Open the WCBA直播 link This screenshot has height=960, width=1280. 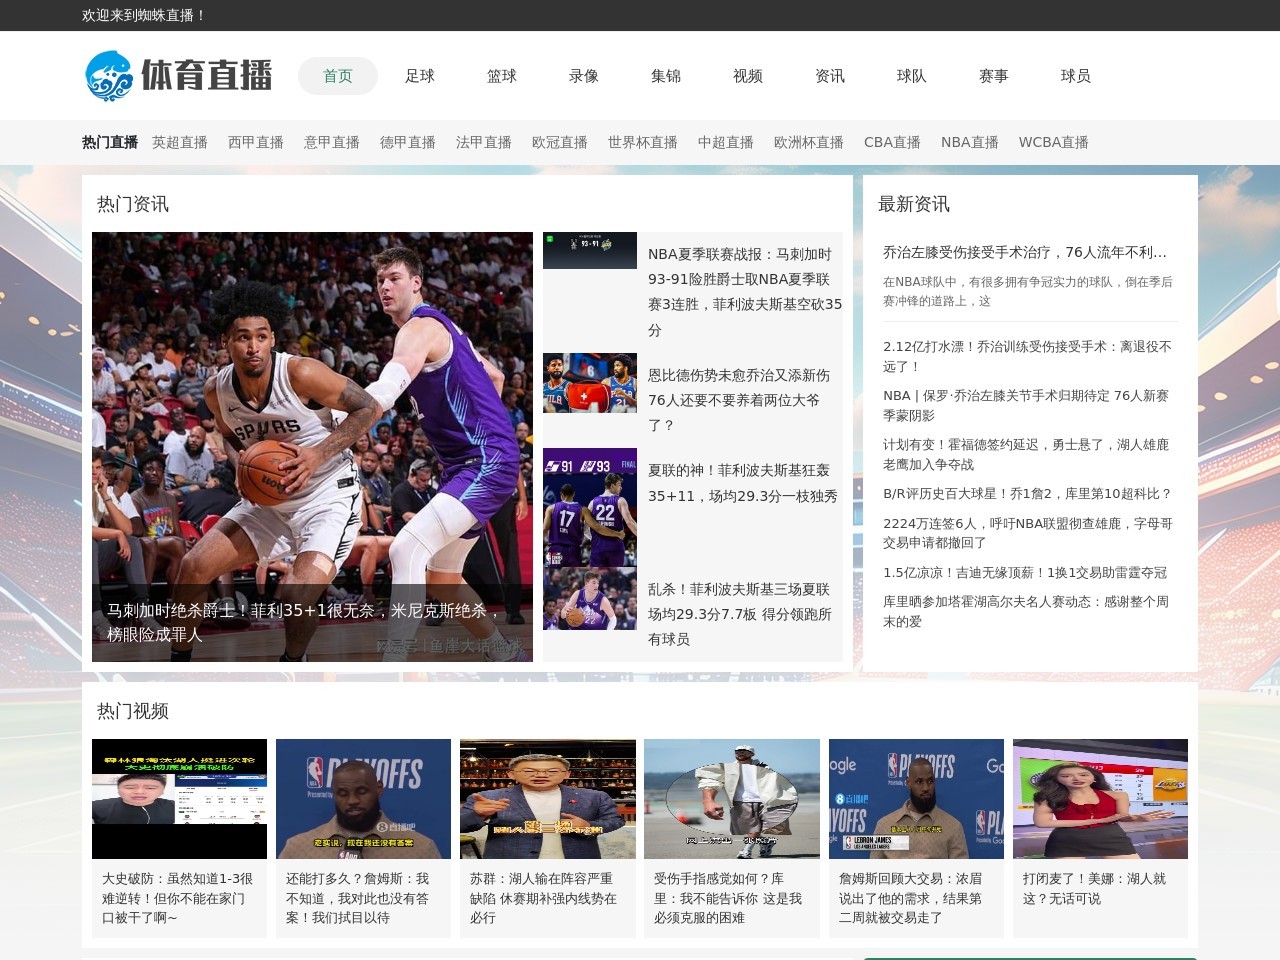coord(1053,142)
